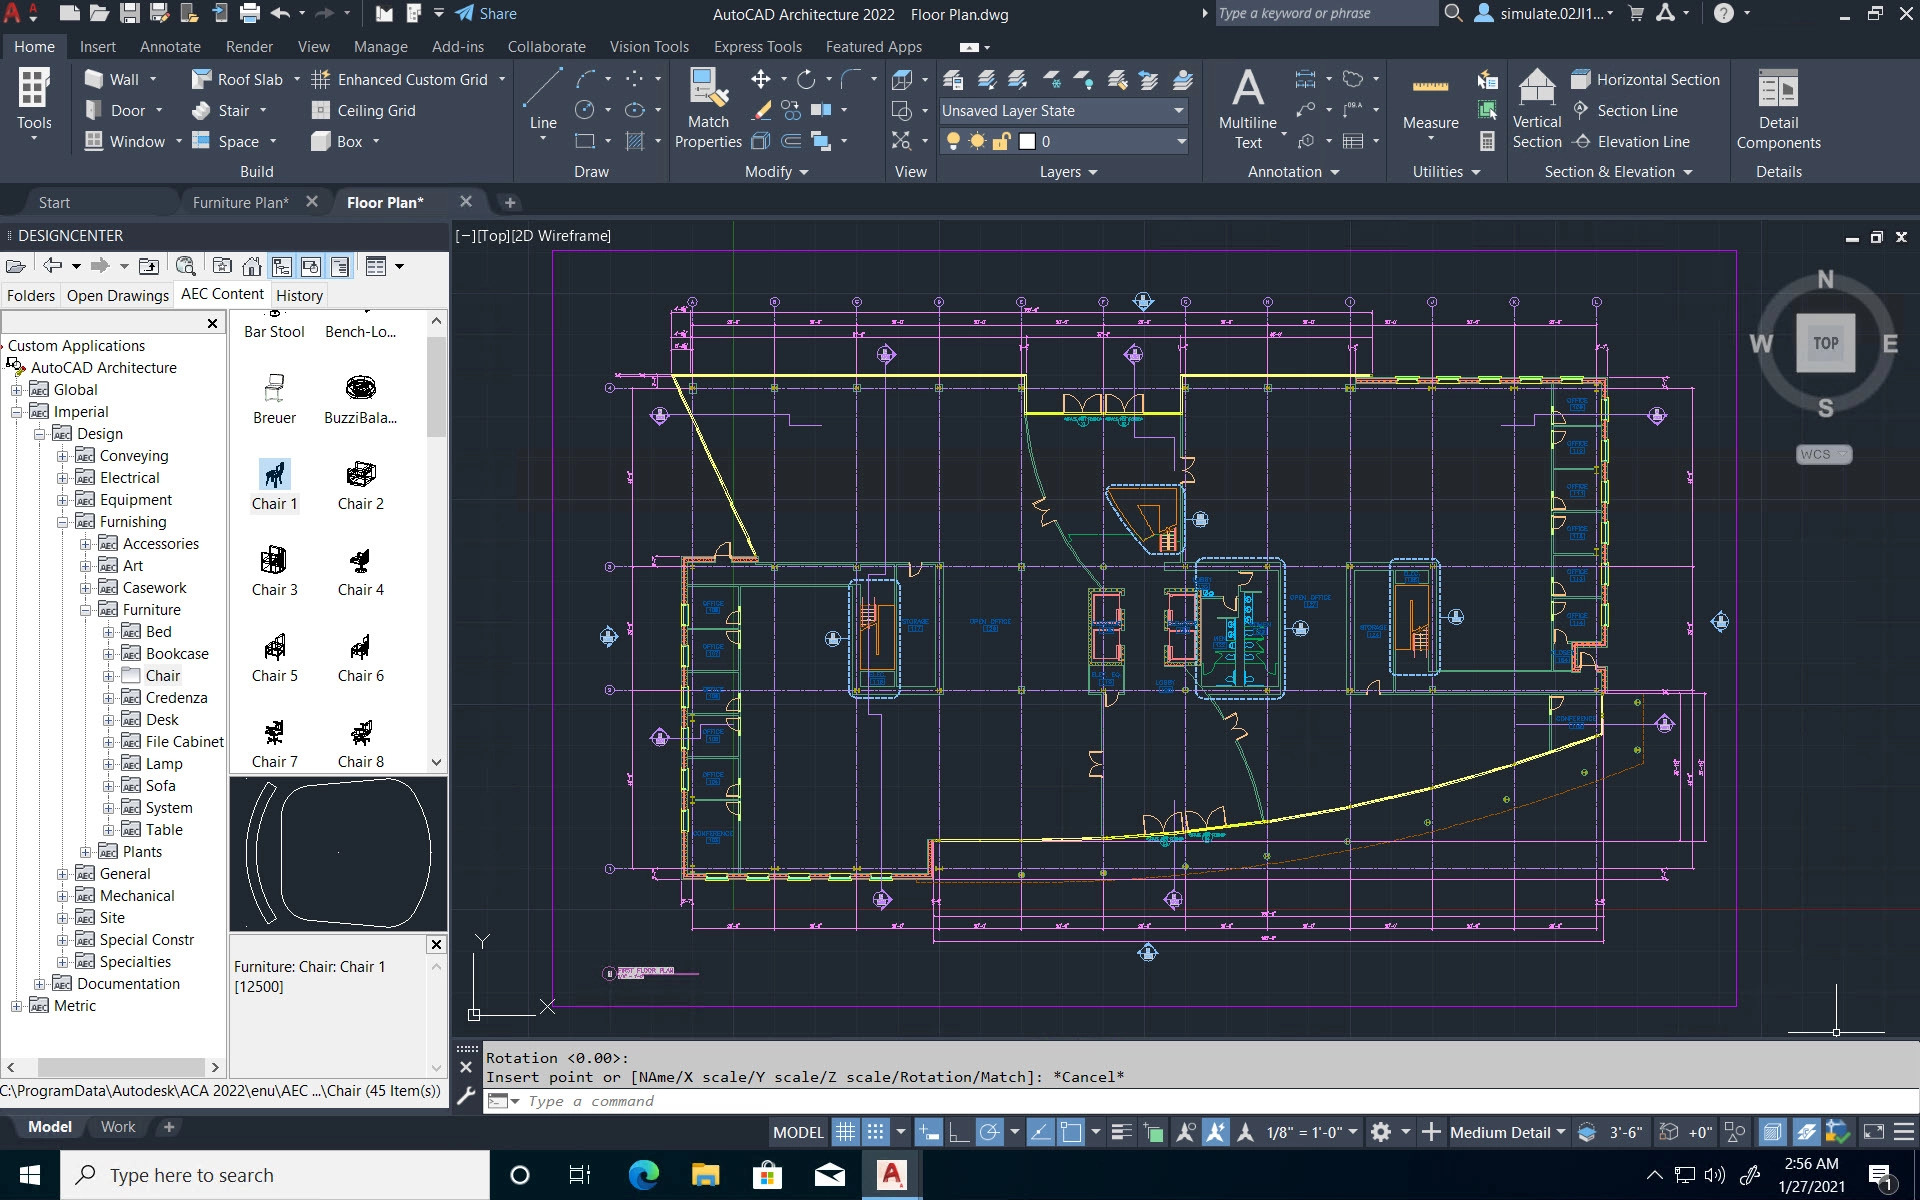Viewport: 1920px width, 1200px height.
Task: Select the Match Properties tool
Action: (x=708, y=107)
